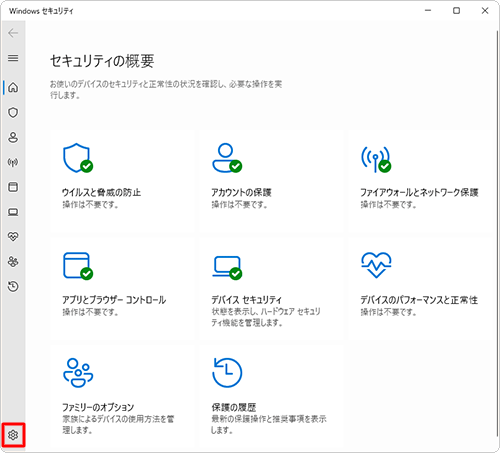The width and height of the screenshot is (500, 453).
Task: Click description text under デバイス セキュリティ
Action: pyautogui.click(x=266, y=317)
